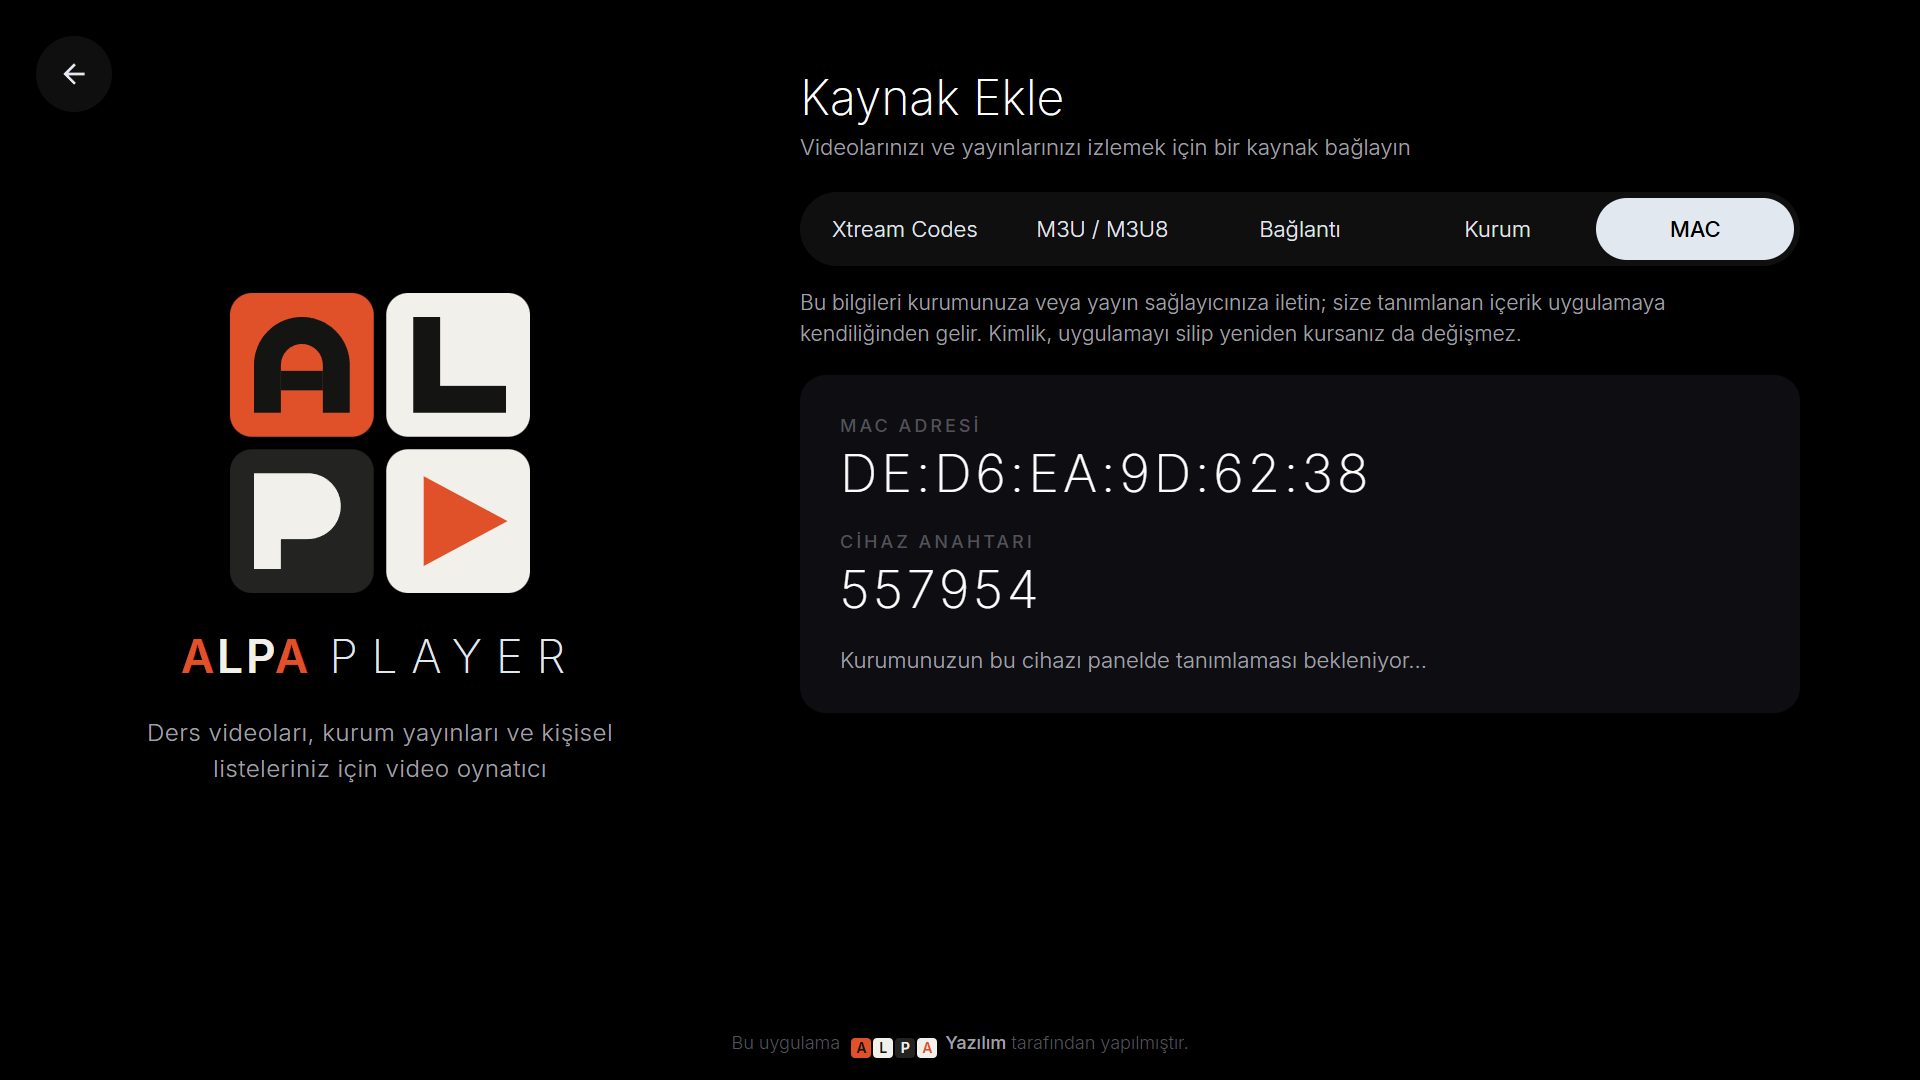The width and height of the screenshot is (1920, 1080).
Task: Click the orange play triangle logo tile
Action: pos(458,521)
